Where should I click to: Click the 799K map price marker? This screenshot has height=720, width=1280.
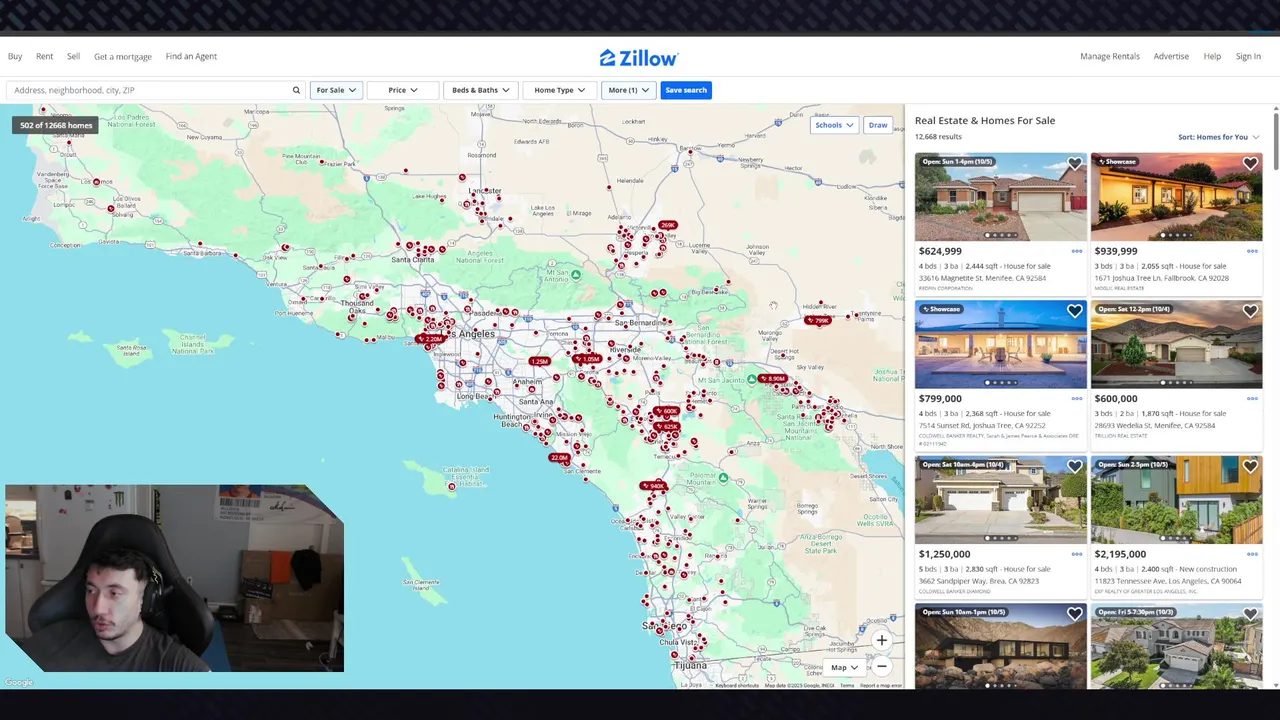click(x=817, y=321)
